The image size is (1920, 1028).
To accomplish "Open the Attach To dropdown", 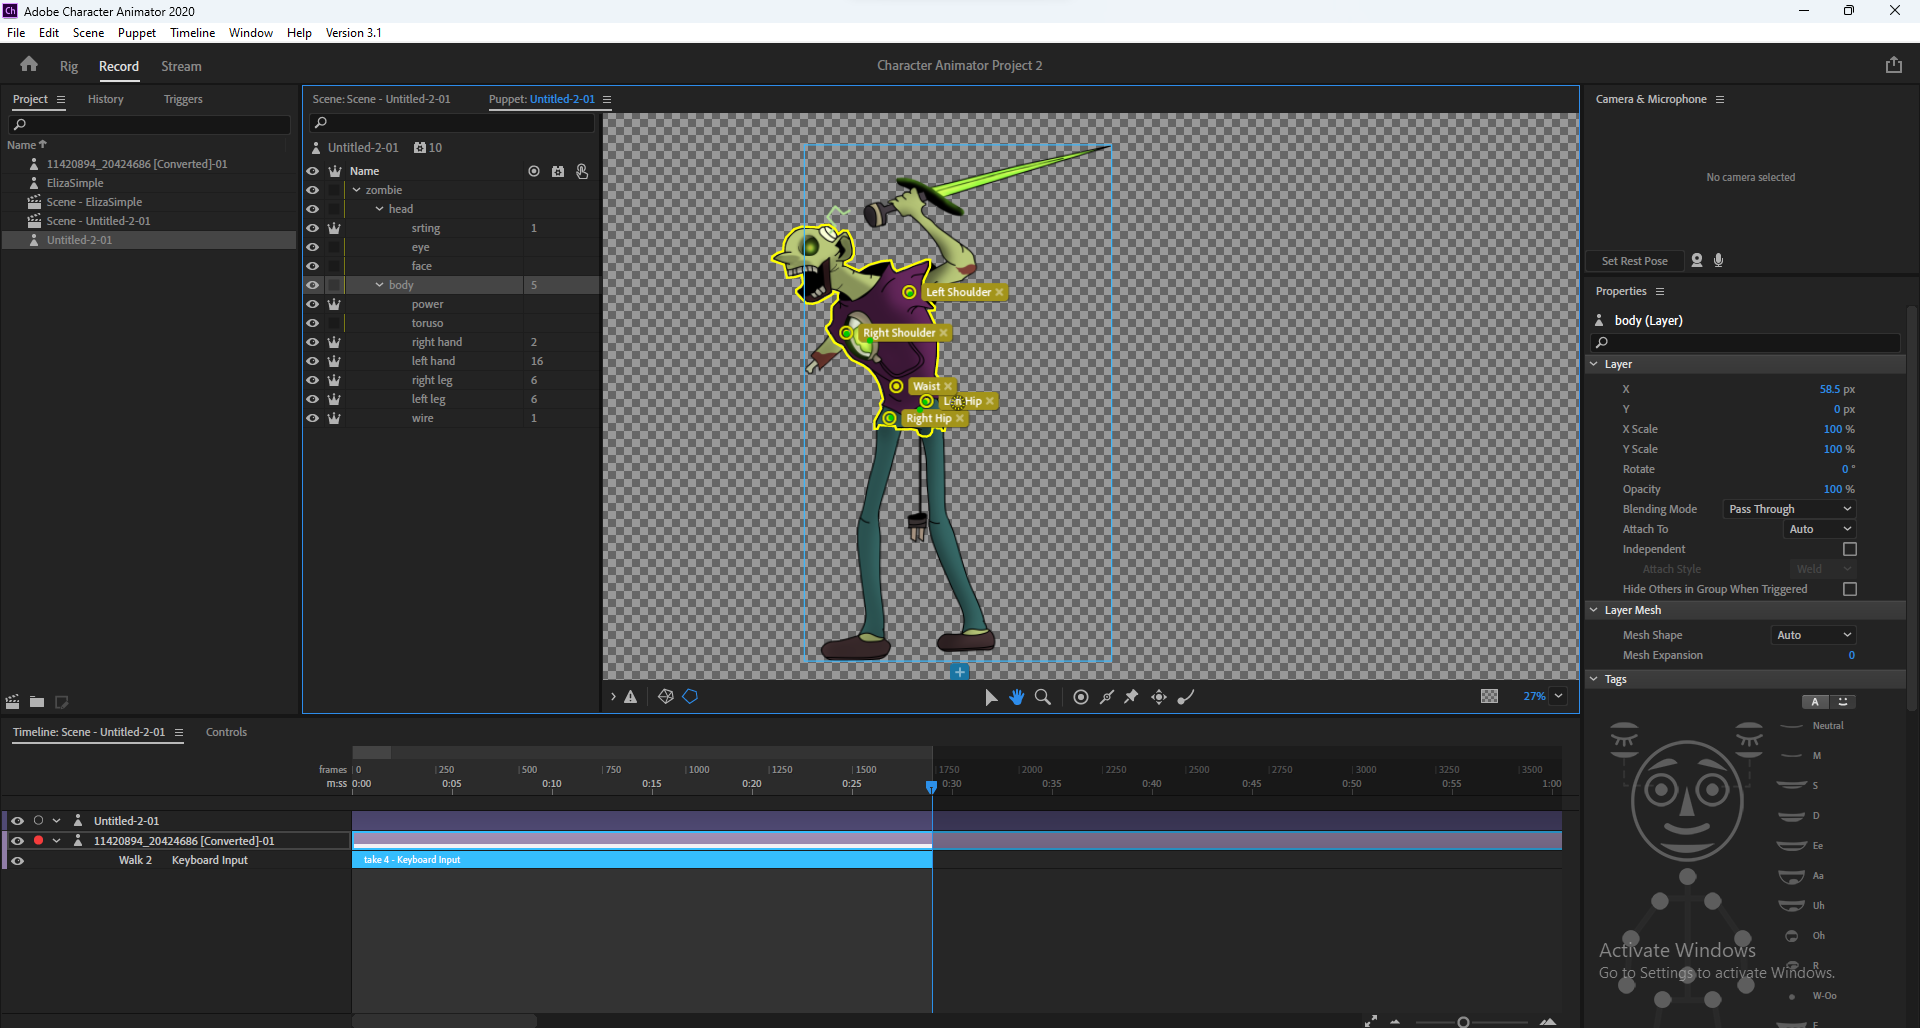I will tap(1819, 529).
